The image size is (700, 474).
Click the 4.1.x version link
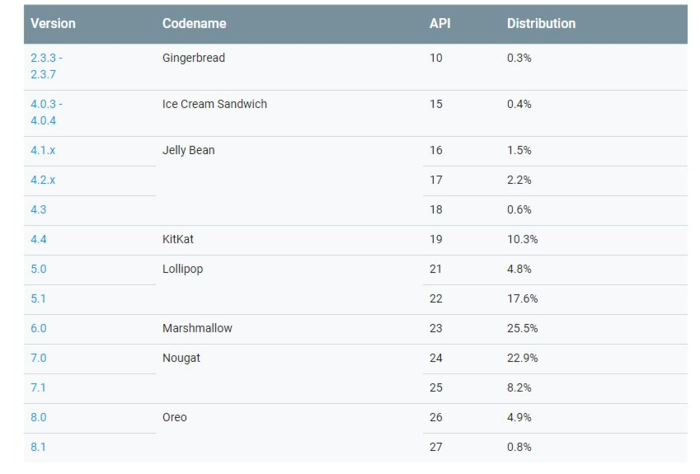pyautogui.click(x=43, y=150)
